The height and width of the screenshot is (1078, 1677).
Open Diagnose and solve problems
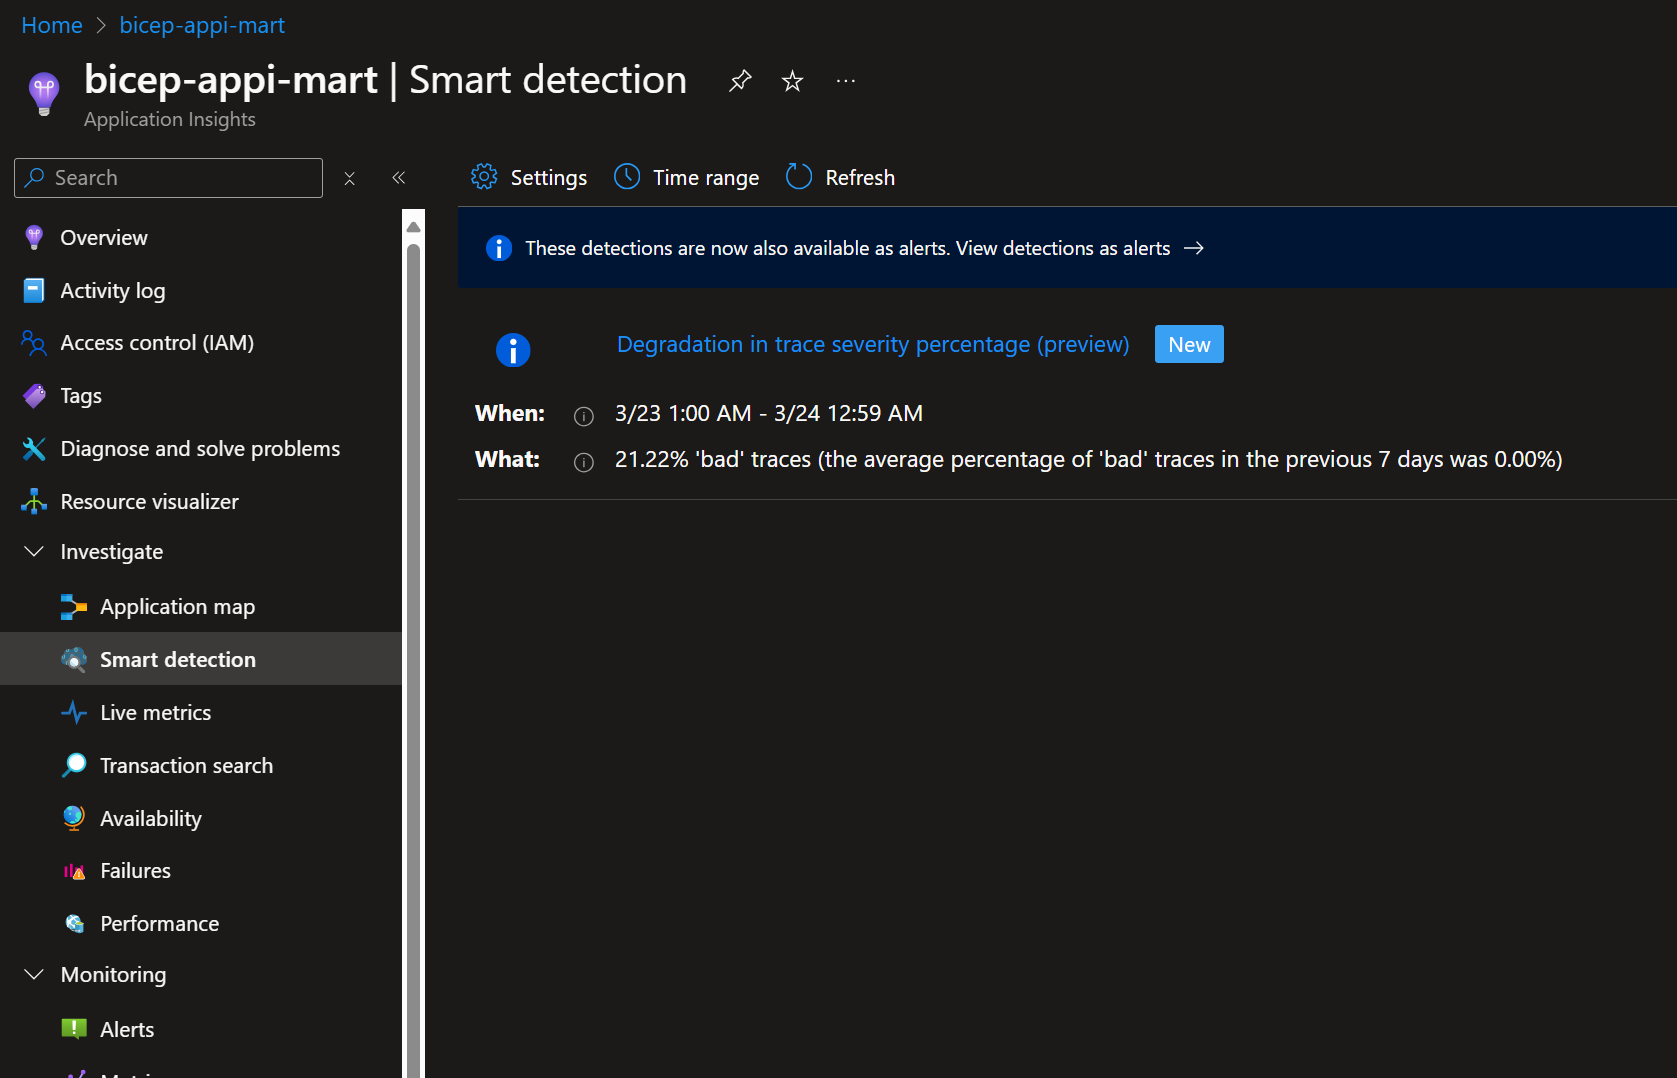[200, 449]
